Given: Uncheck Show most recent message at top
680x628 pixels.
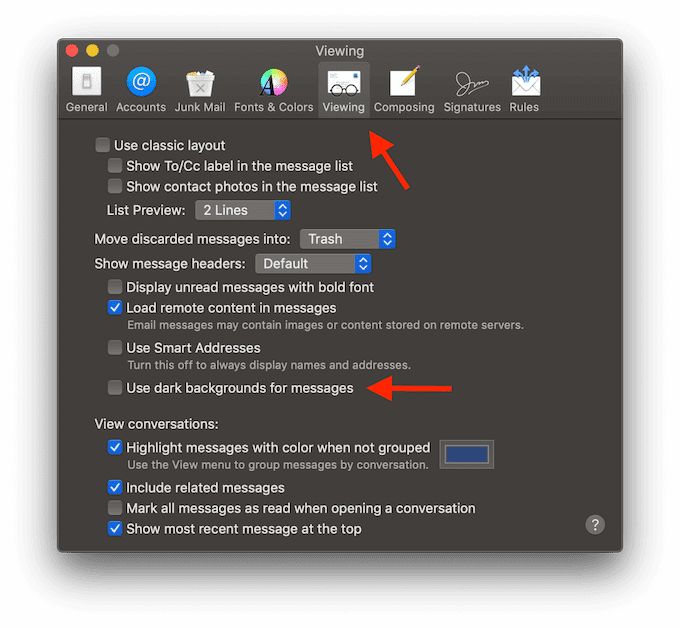Looking at the screenshot, I should point(115,528).
